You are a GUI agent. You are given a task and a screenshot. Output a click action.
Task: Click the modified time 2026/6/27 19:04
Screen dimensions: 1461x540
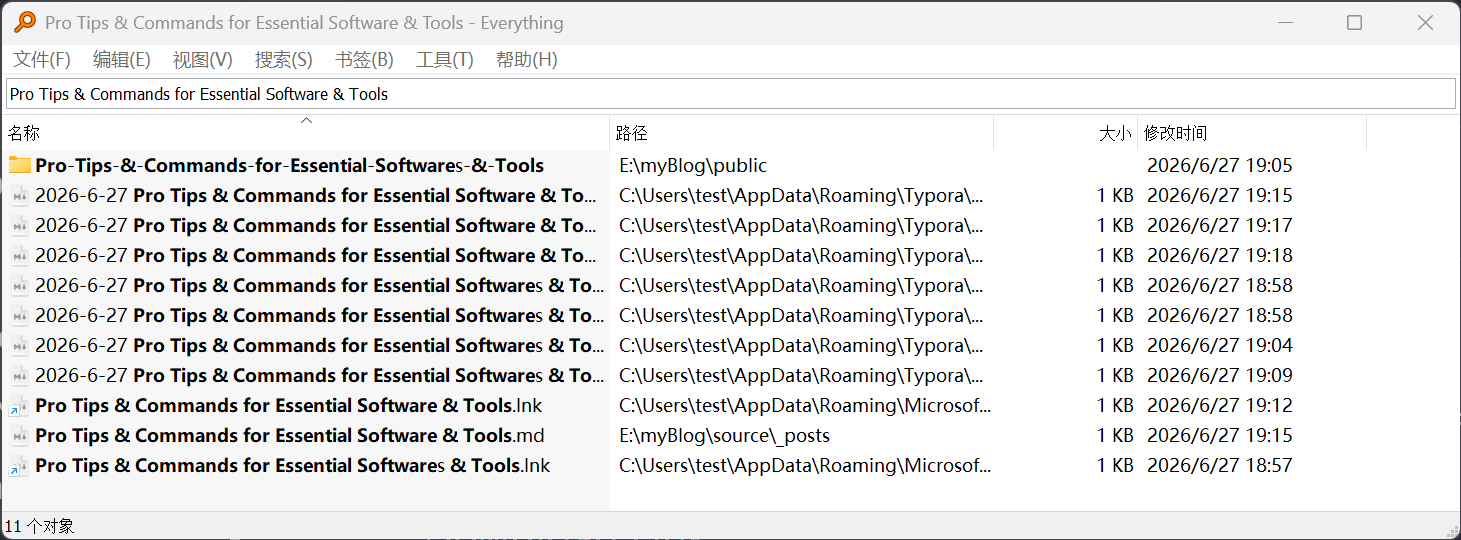coord(1220,345)
